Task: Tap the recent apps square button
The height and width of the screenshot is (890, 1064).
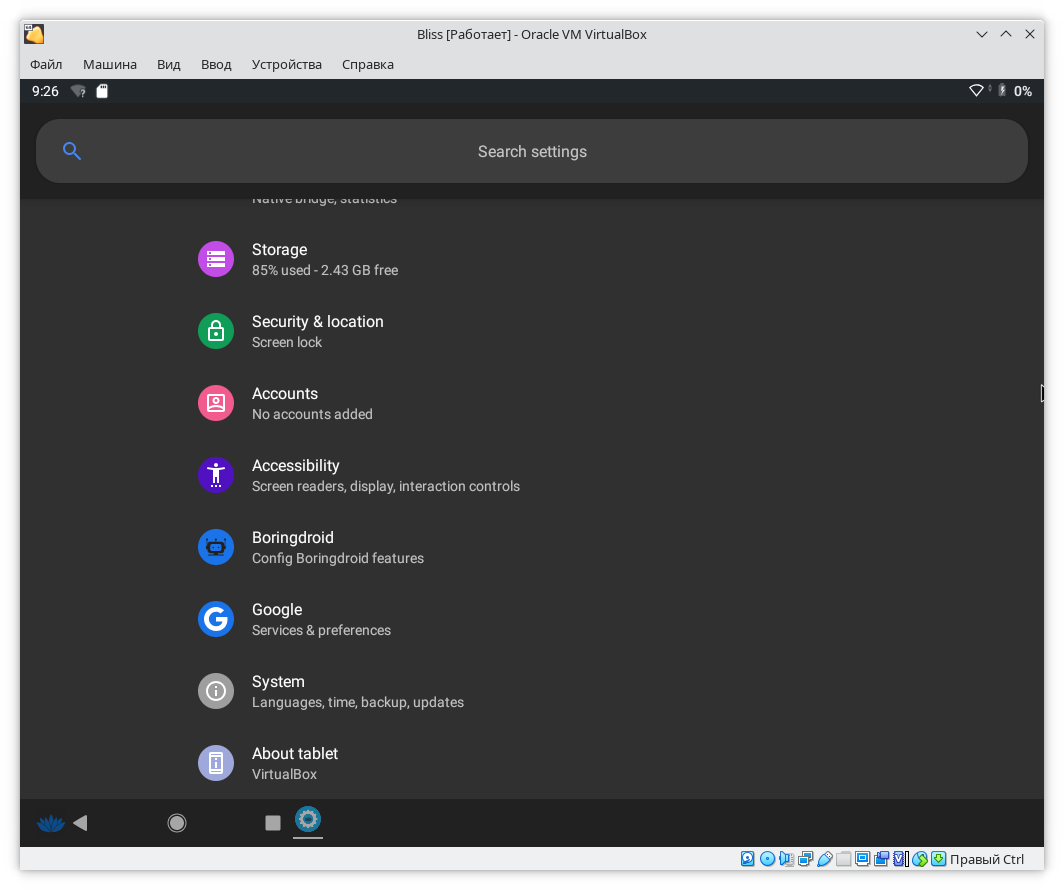Action: click(273, 823)
